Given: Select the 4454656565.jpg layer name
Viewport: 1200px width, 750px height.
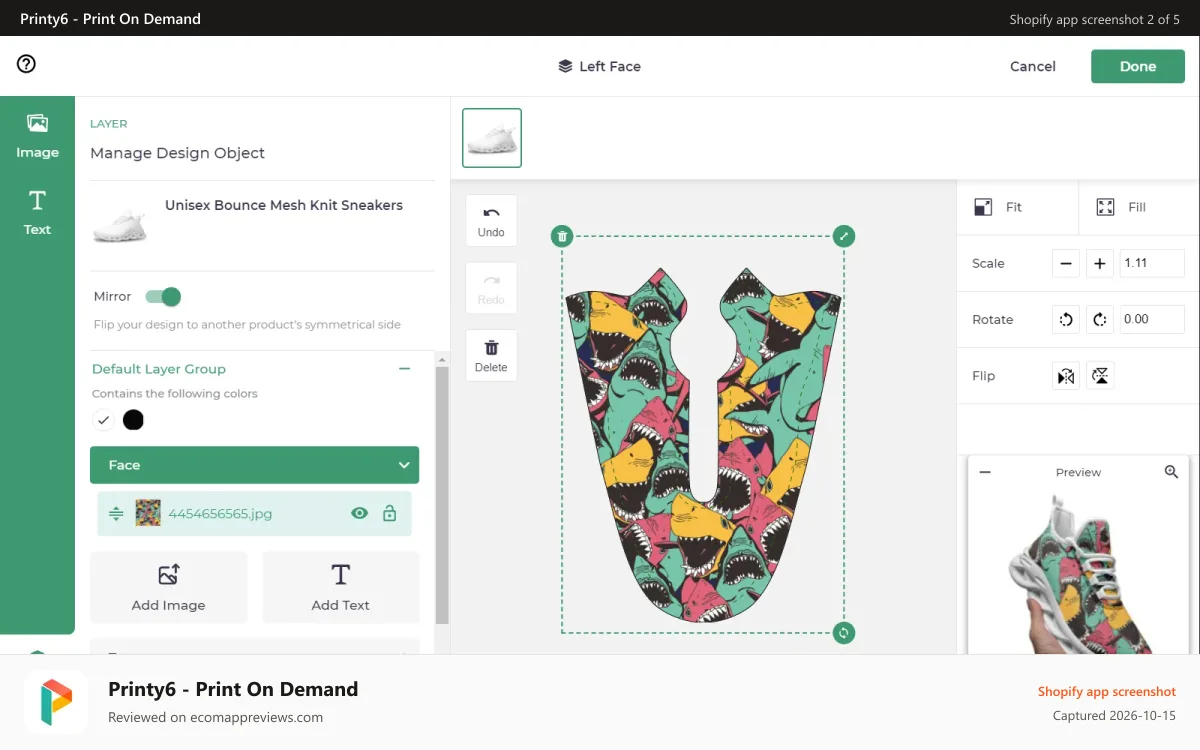Looking at the screenshot, I should tap(220, 514).
